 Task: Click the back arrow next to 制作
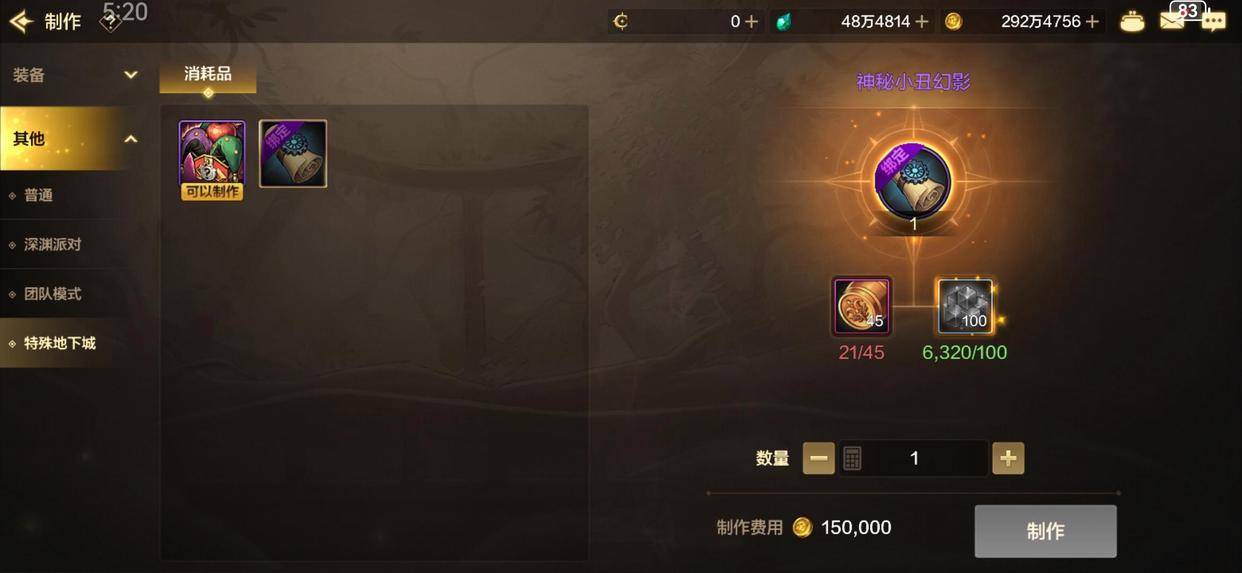[x=20, y=21]
